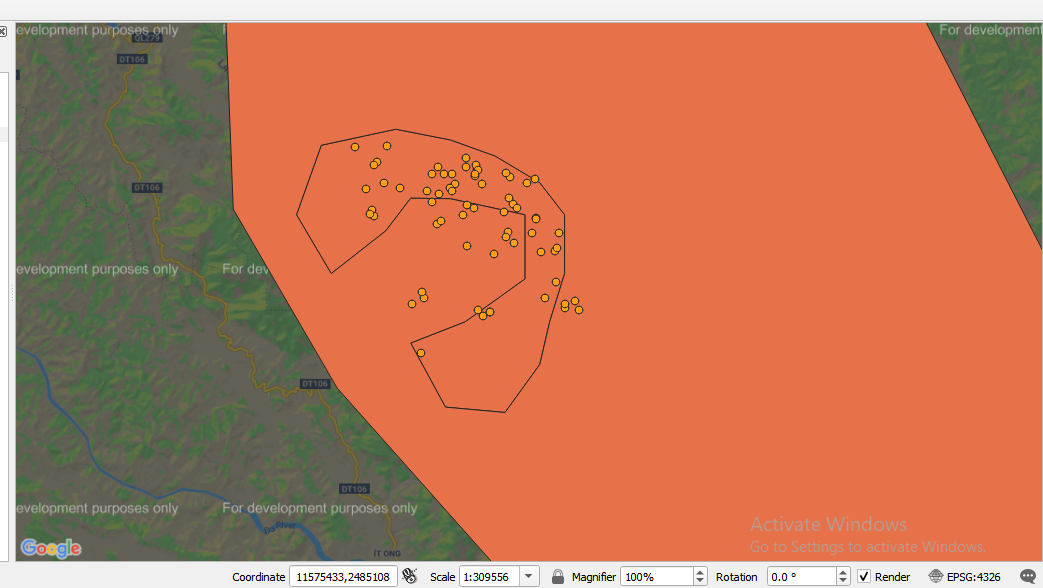Viewport: 1043px width, 588px height.
Task: Uncheck the Render checkbox
Action: click(863, 577)
